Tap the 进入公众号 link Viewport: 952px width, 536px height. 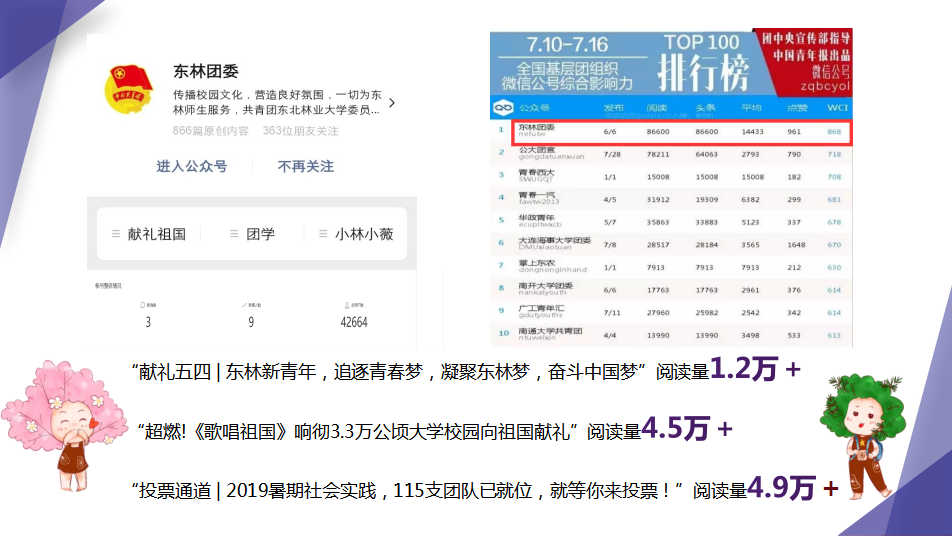[x=191, y=166]
